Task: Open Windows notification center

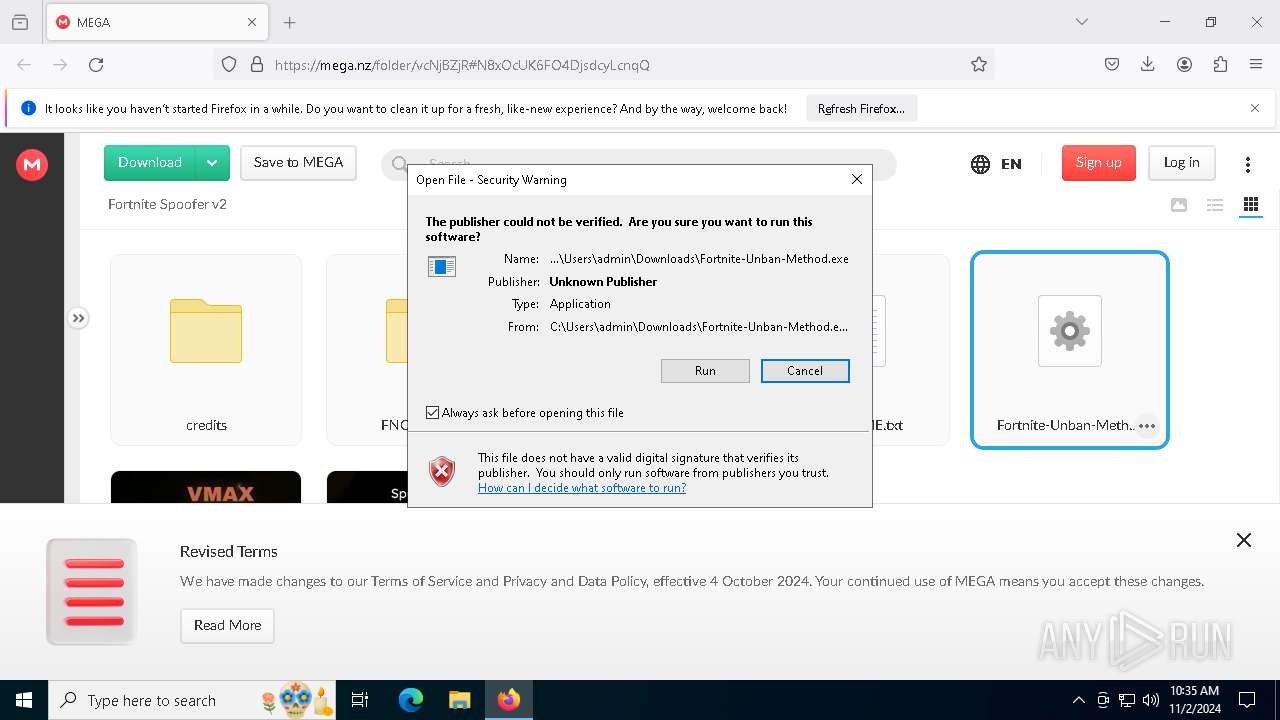Action: click(1247, 700)
